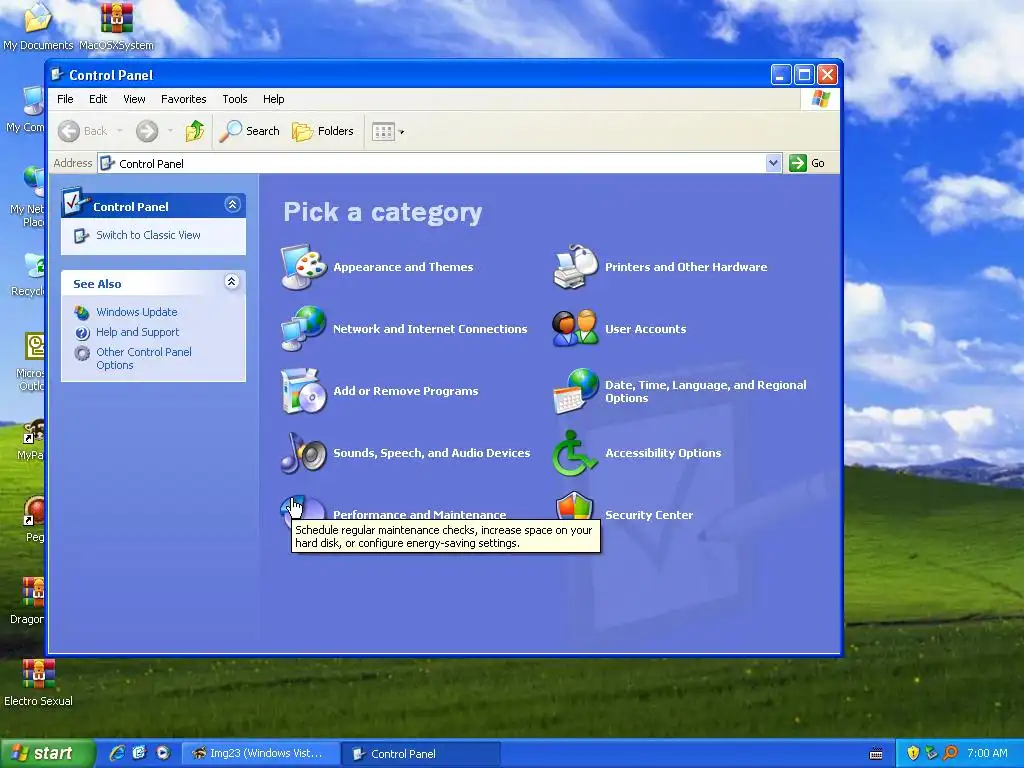Open the Edit menu
Screen dimensions: 1024x768
(x=98, y=99)
